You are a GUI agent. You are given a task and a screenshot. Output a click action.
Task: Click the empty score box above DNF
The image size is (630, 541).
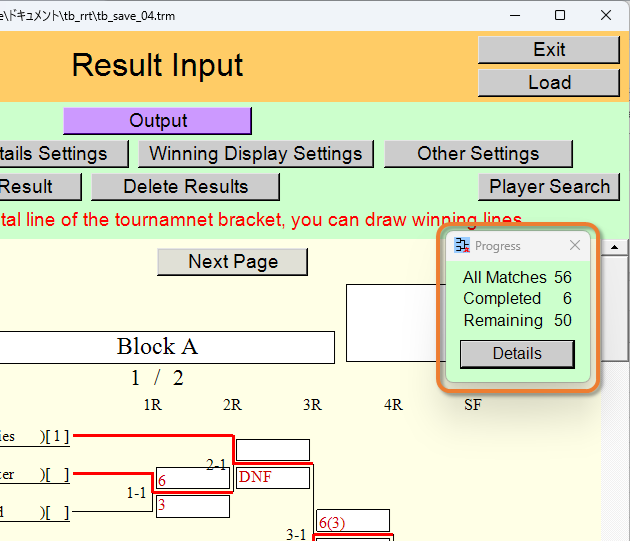point(273,450)
